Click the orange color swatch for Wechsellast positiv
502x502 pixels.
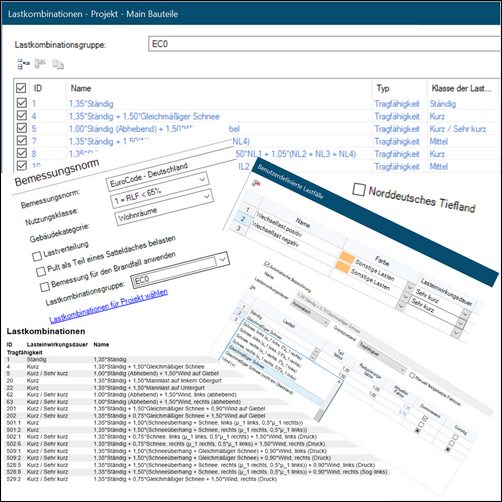(x=347, y=257)
